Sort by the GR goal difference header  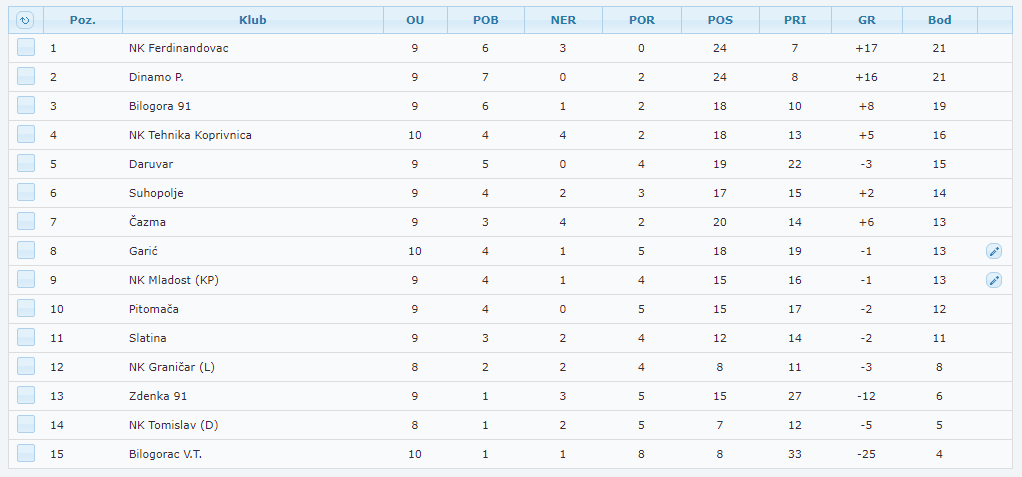pyautogui.click(x=867, y=20)
